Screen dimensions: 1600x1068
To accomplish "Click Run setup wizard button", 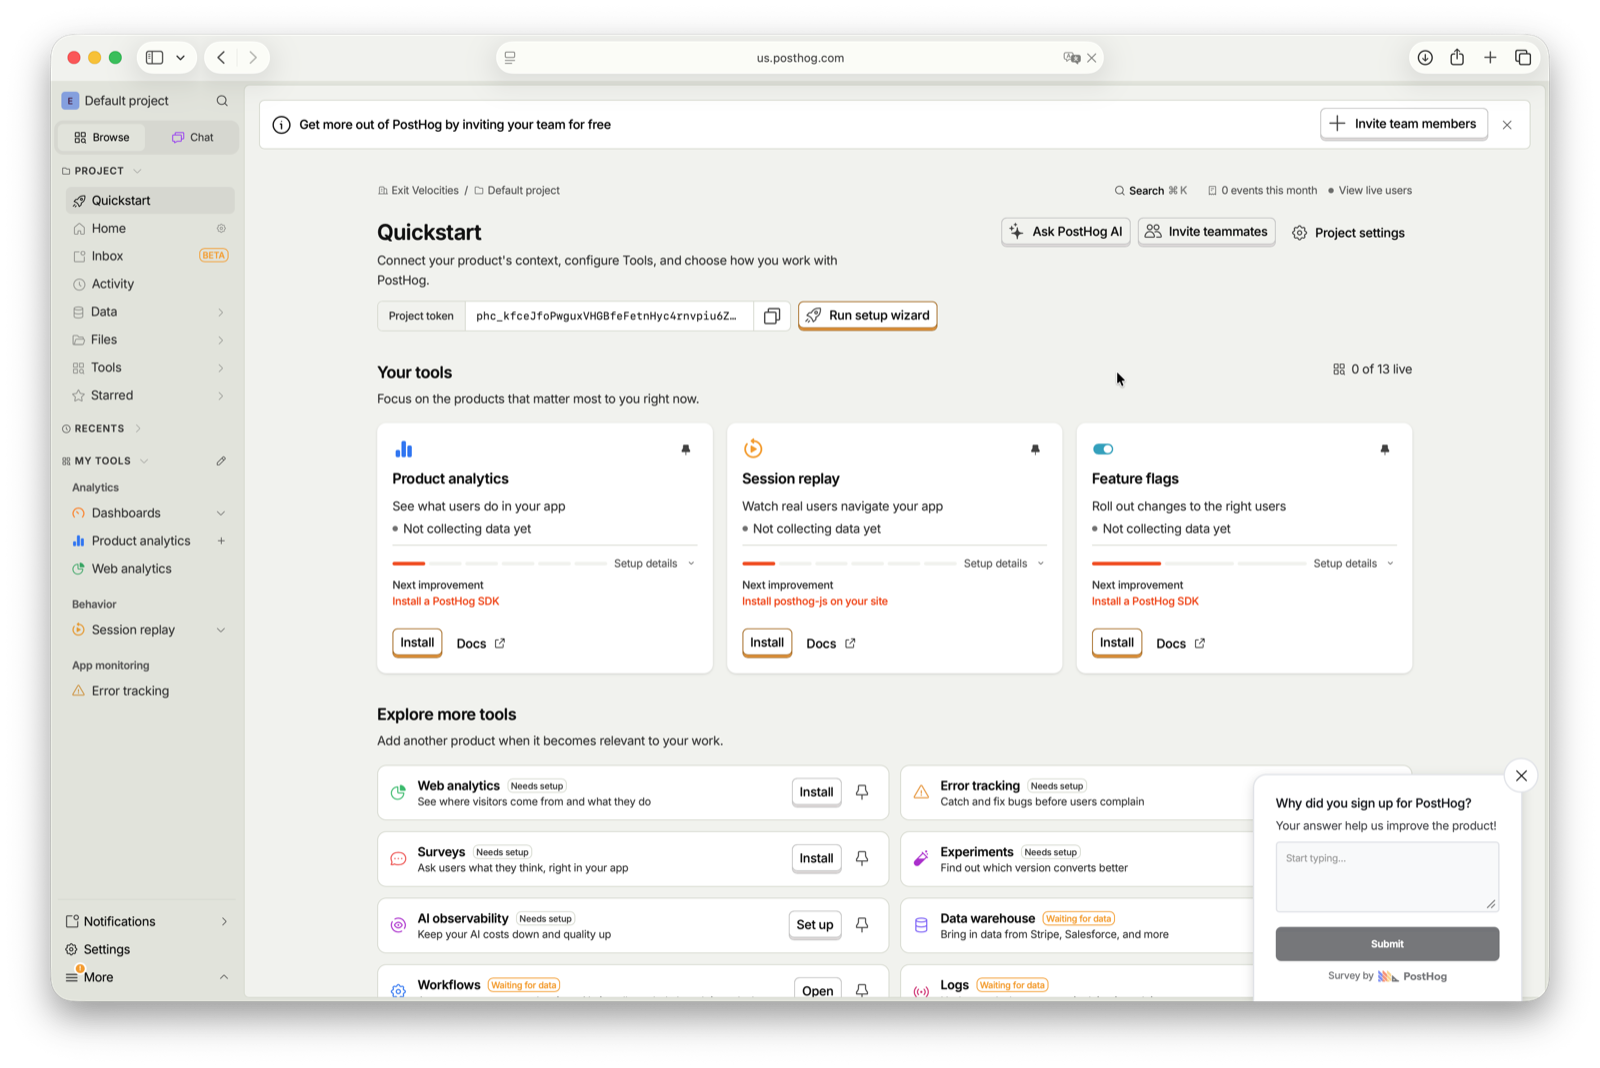I will [x=868, y=316].
